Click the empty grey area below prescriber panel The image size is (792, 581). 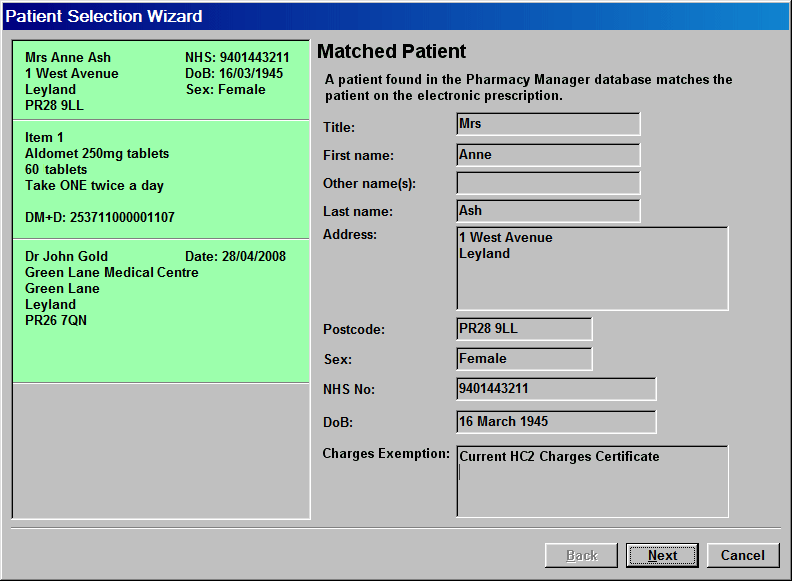[x=160, y=450]
